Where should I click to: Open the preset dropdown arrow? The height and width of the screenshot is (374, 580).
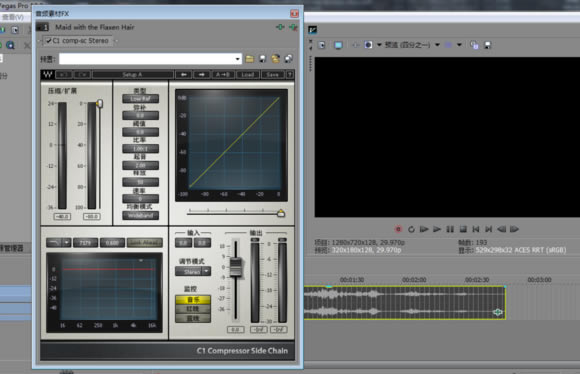pos(237,59)
